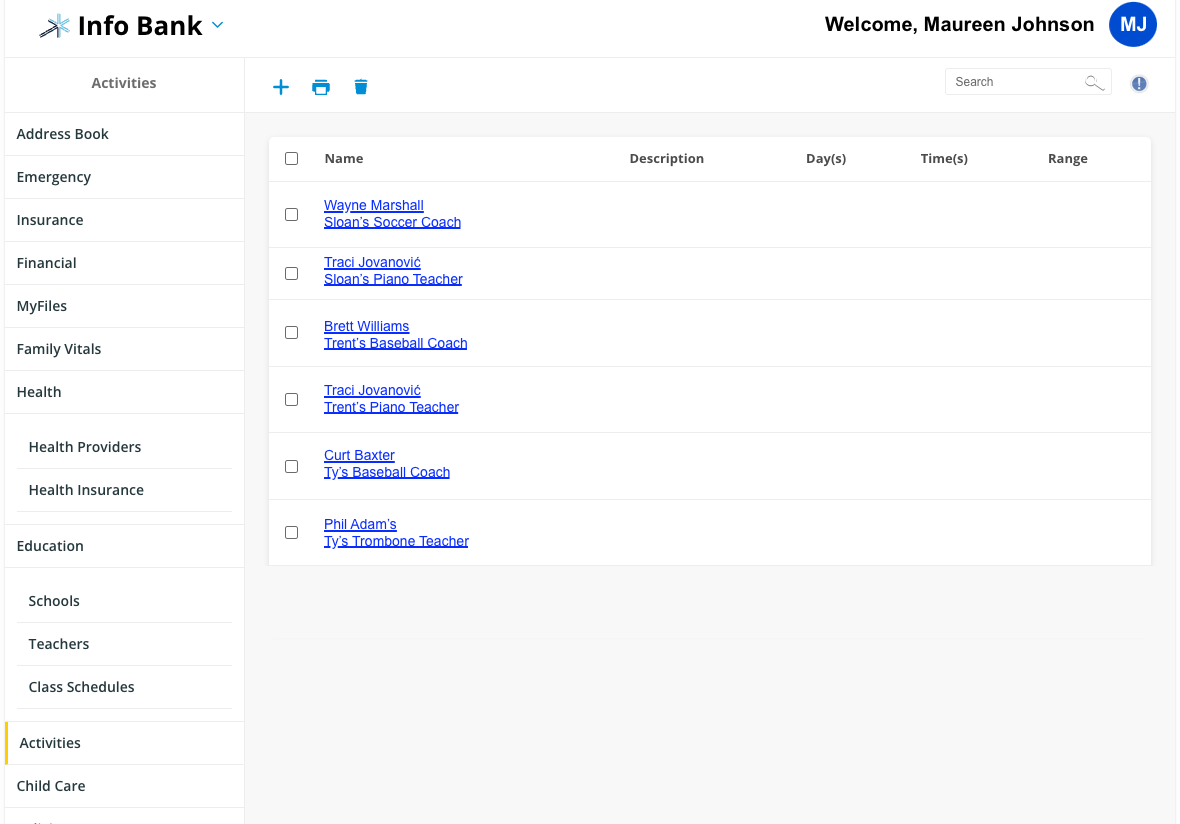The width and height of the screenshot is (1180, 824).
Task: Check the Phil Adam's row checkbox
Action: pyautogui.click(x=291, y=533)
